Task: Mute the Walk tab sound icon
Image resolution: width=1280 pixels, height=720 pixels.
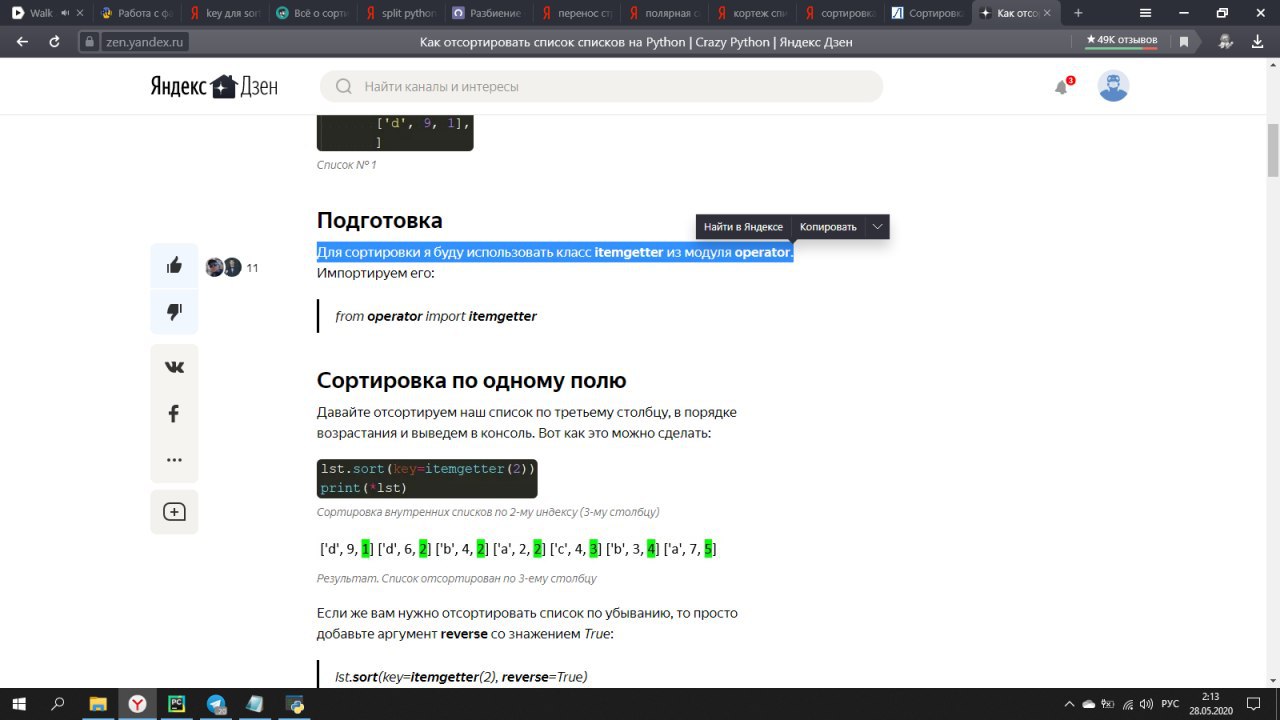Action: 66,13
